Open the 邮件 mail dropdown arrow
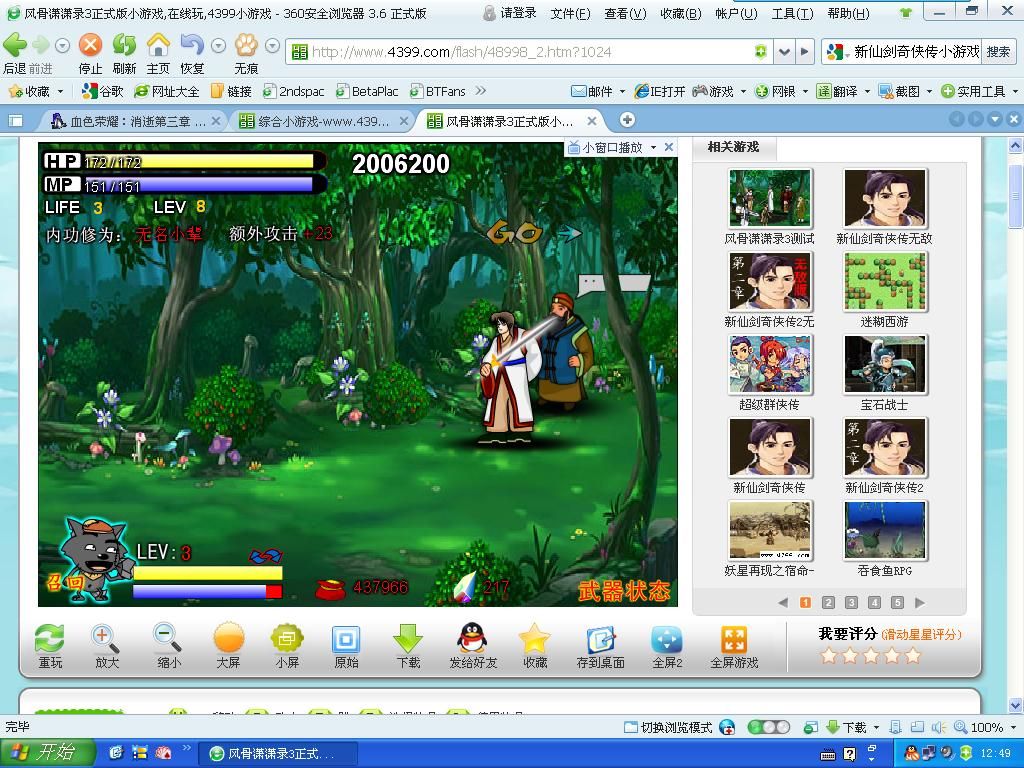This screenshot has width=1024, height=768. pyautogui.click(x=622, y=91)
